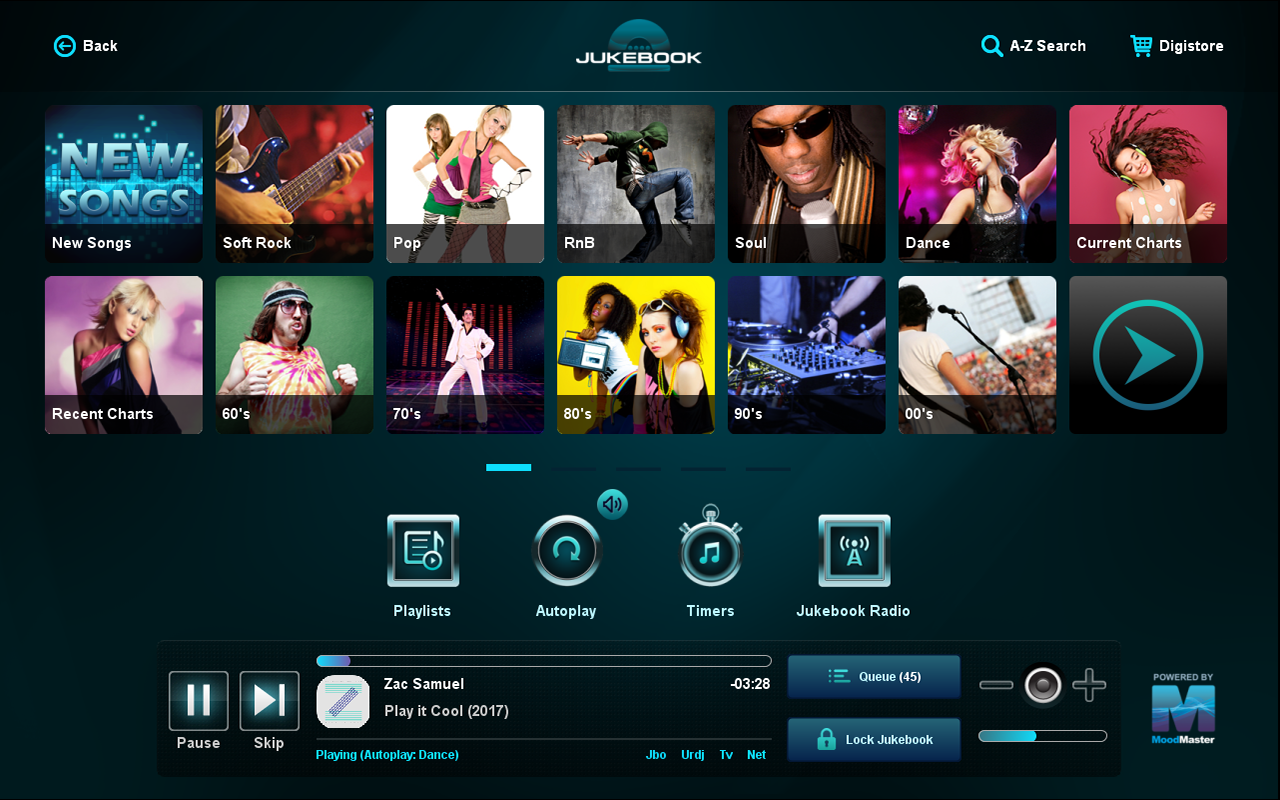This screenshot has height=800, width=1280.
Task: Jump to the fourth page indicator
Action: [704, 467]
